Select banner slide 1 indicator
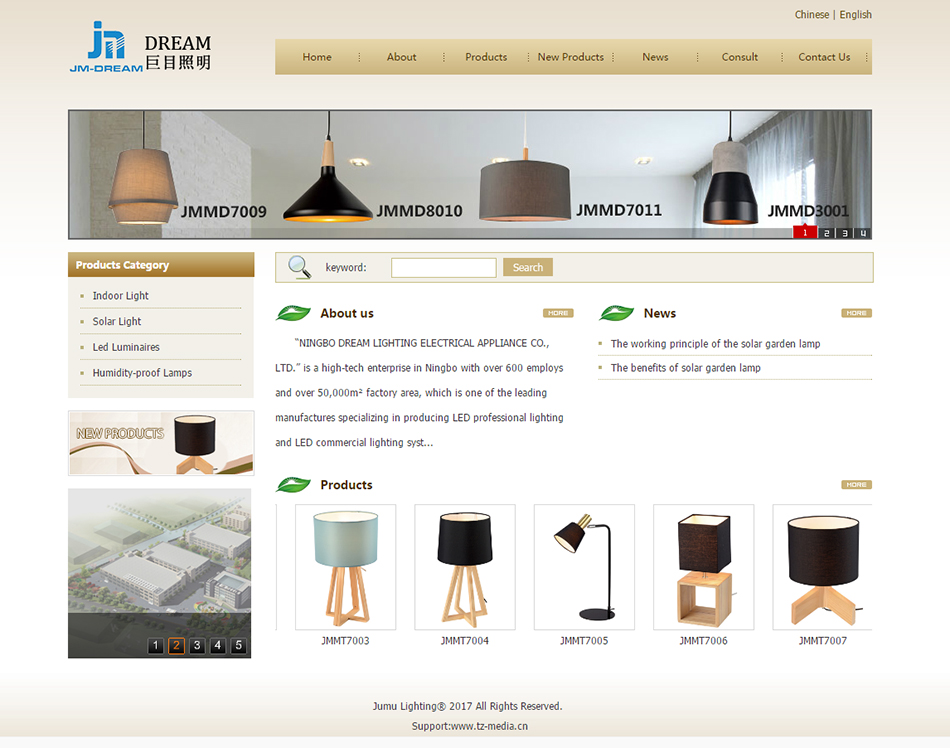This screenshot has height=748, width=950. [805, 233]
